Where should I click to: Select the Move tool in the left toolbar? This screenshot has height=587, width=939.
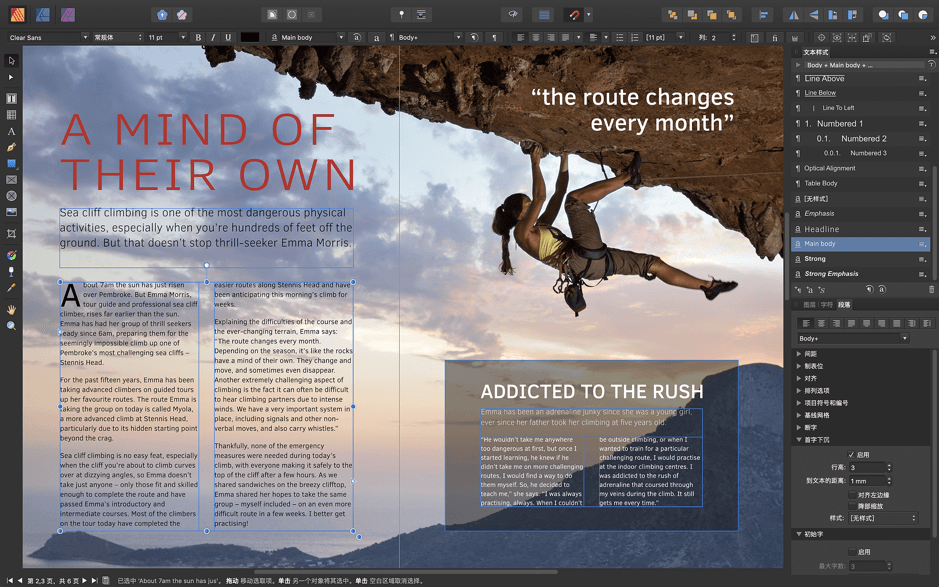point(12,62)
